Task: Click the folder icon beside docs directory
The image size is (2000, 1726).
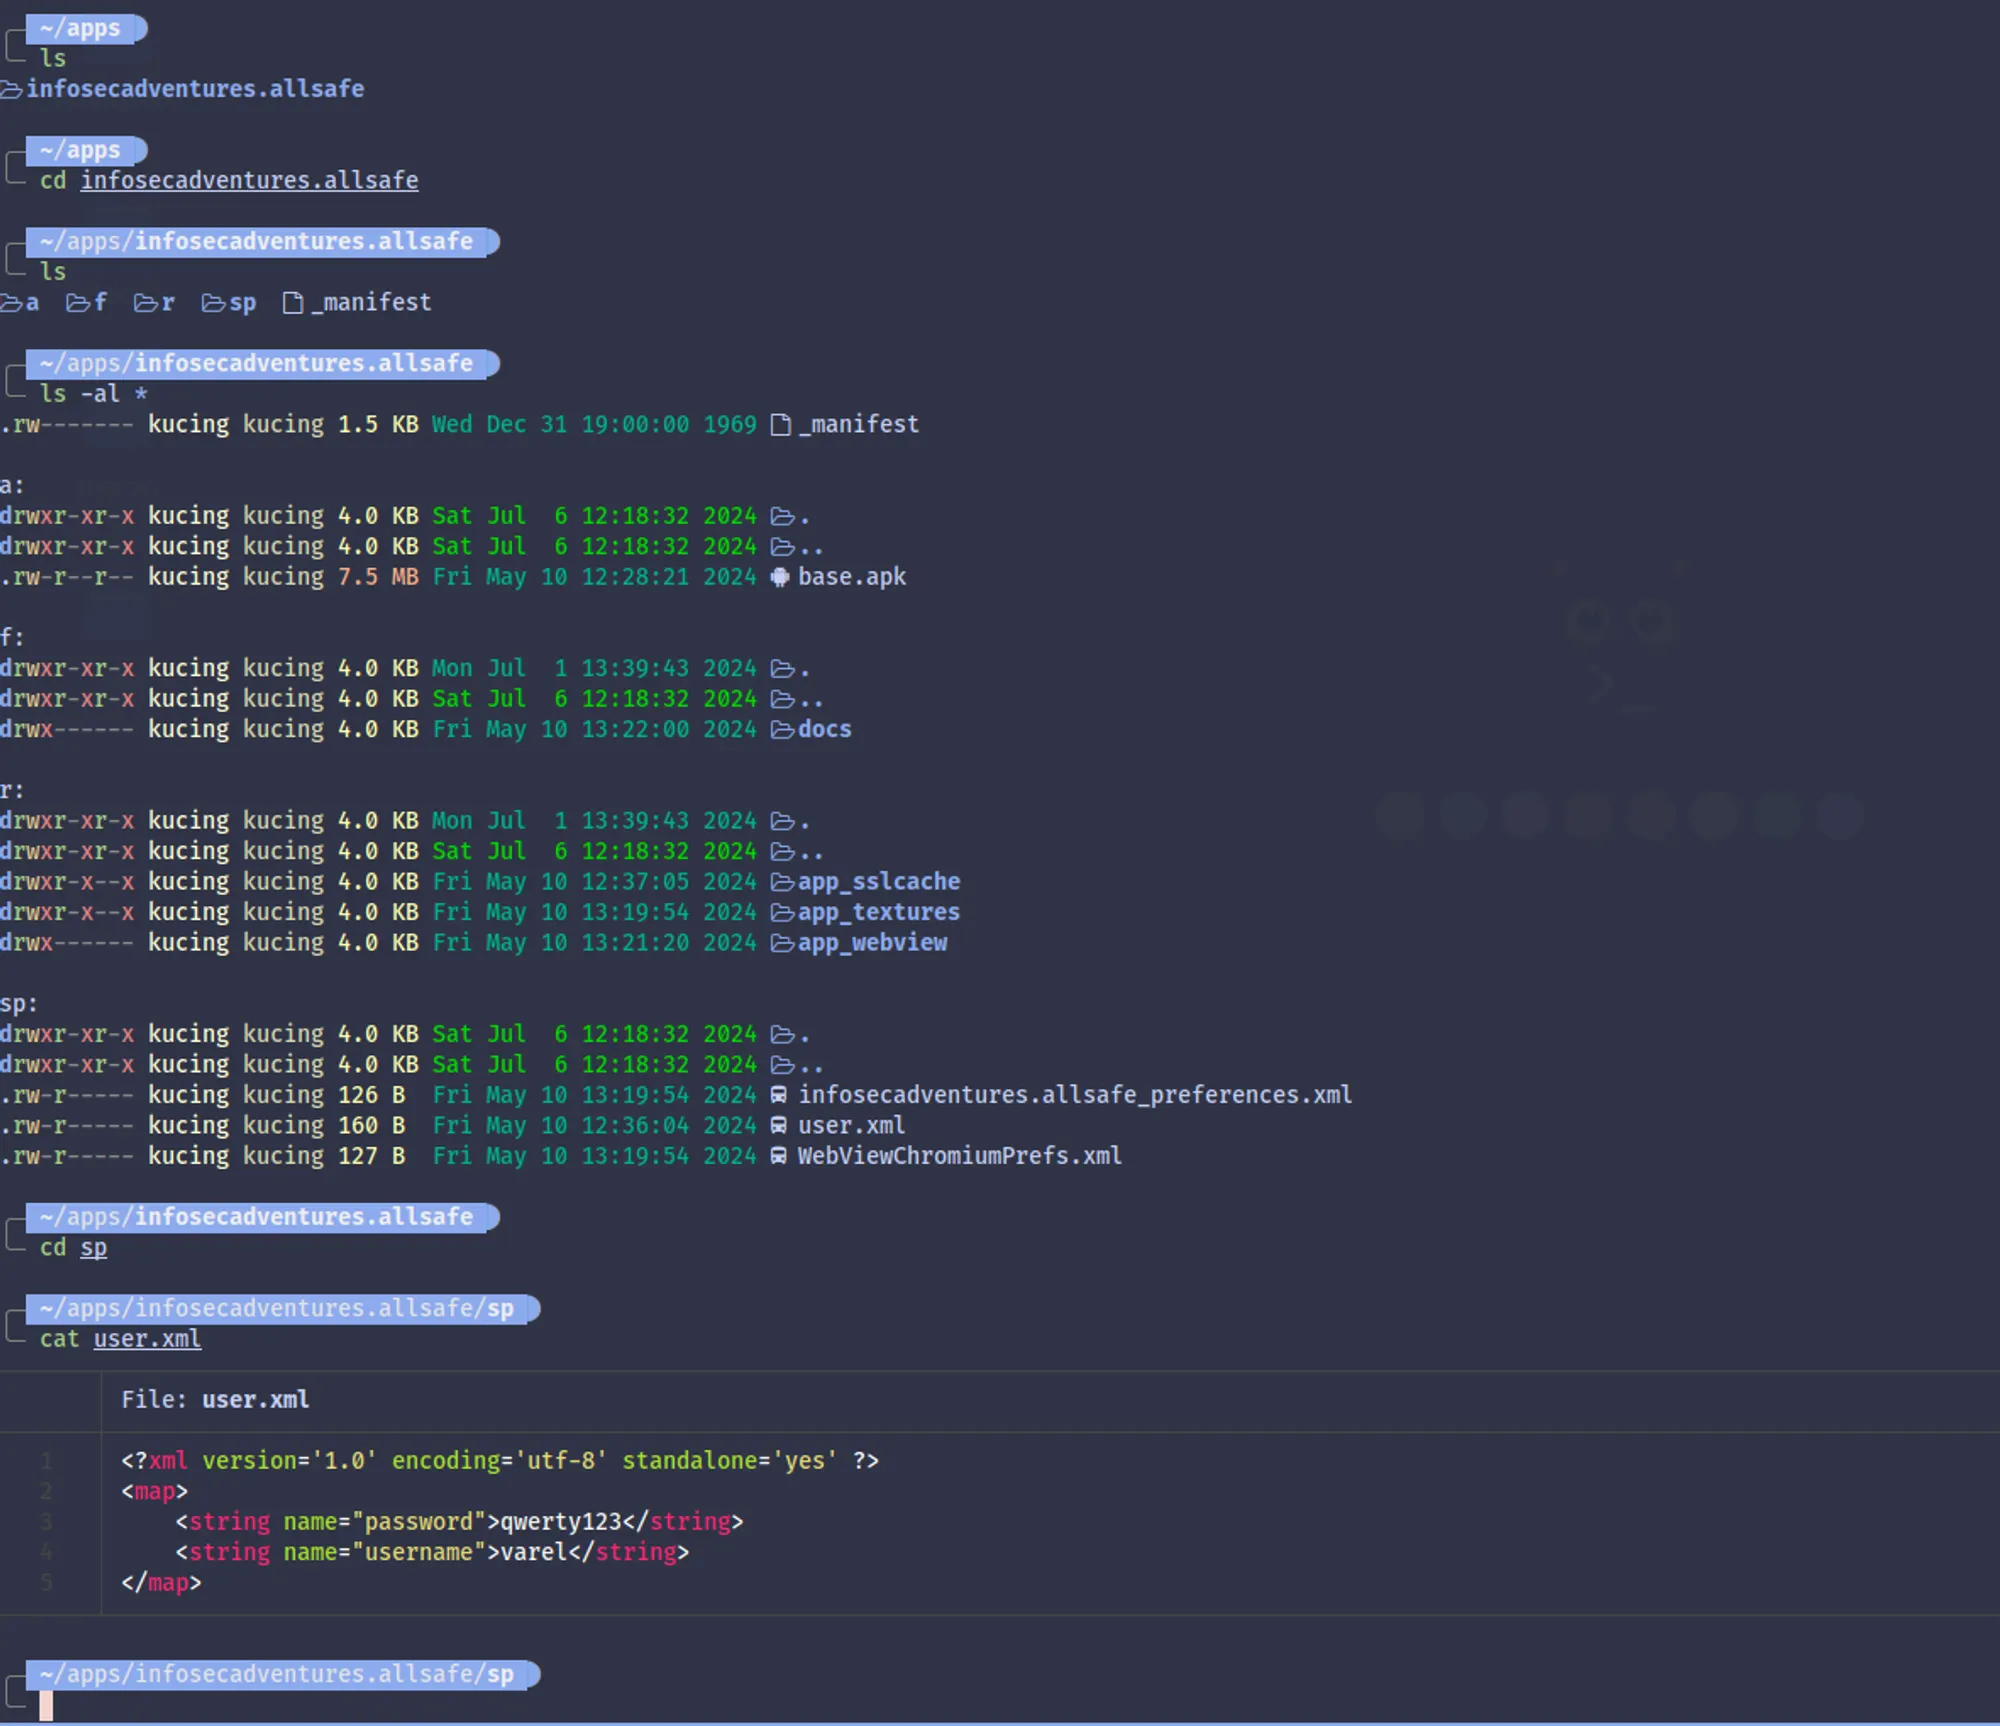Action: (x=782, y=730)
